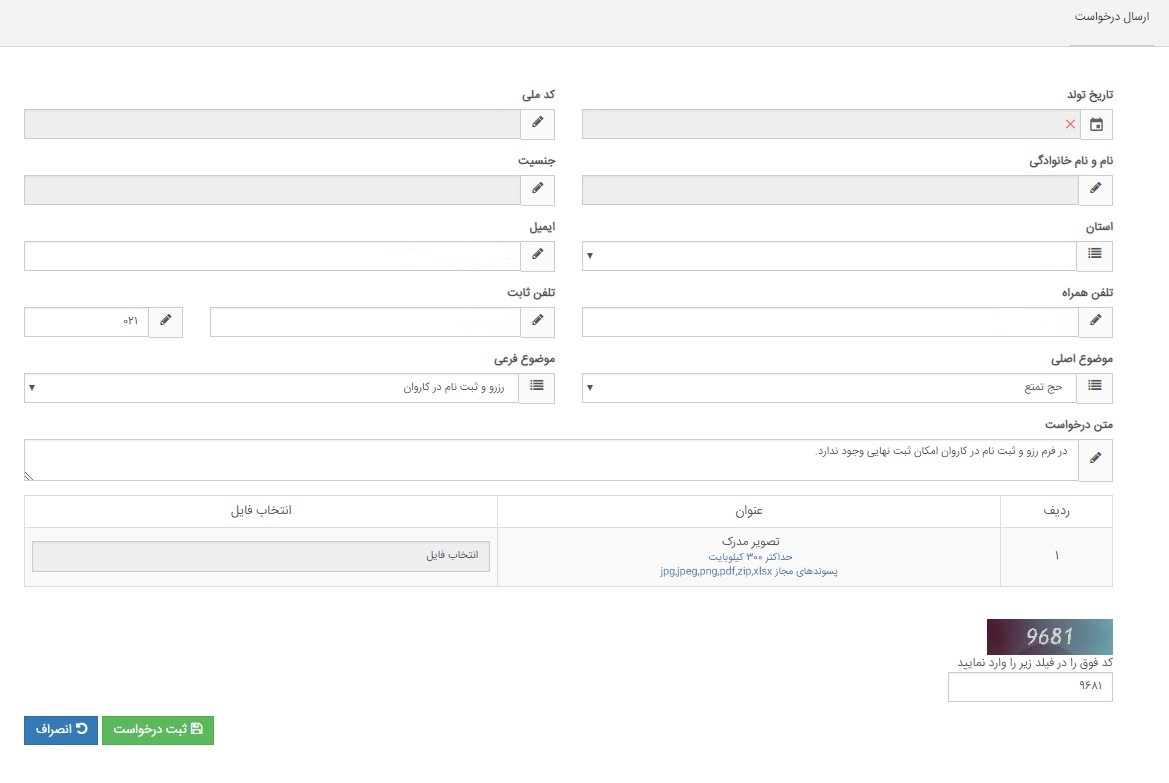The image size is (1169, 783).
Task: Click the pencil icon for mobile phone field
Action: coord(1096,321)
